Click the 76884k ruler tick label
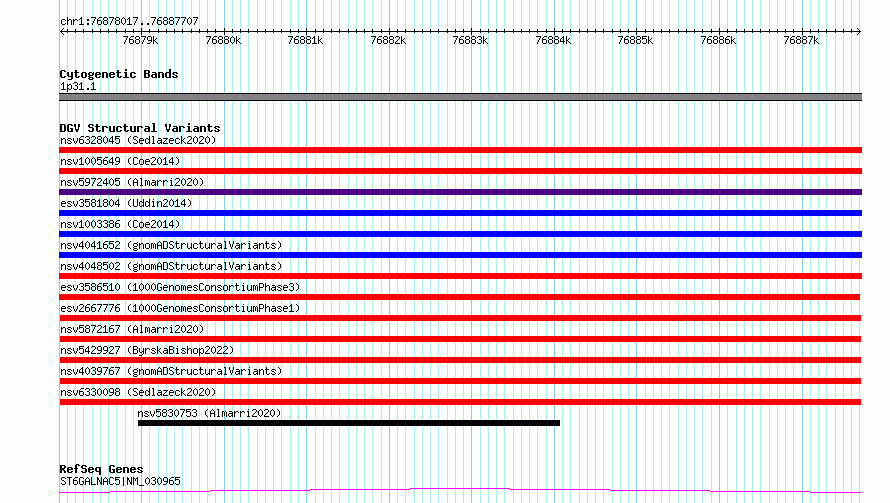This screenshot has width=890, height=503. pyautogui.click(x=553, y=40)
